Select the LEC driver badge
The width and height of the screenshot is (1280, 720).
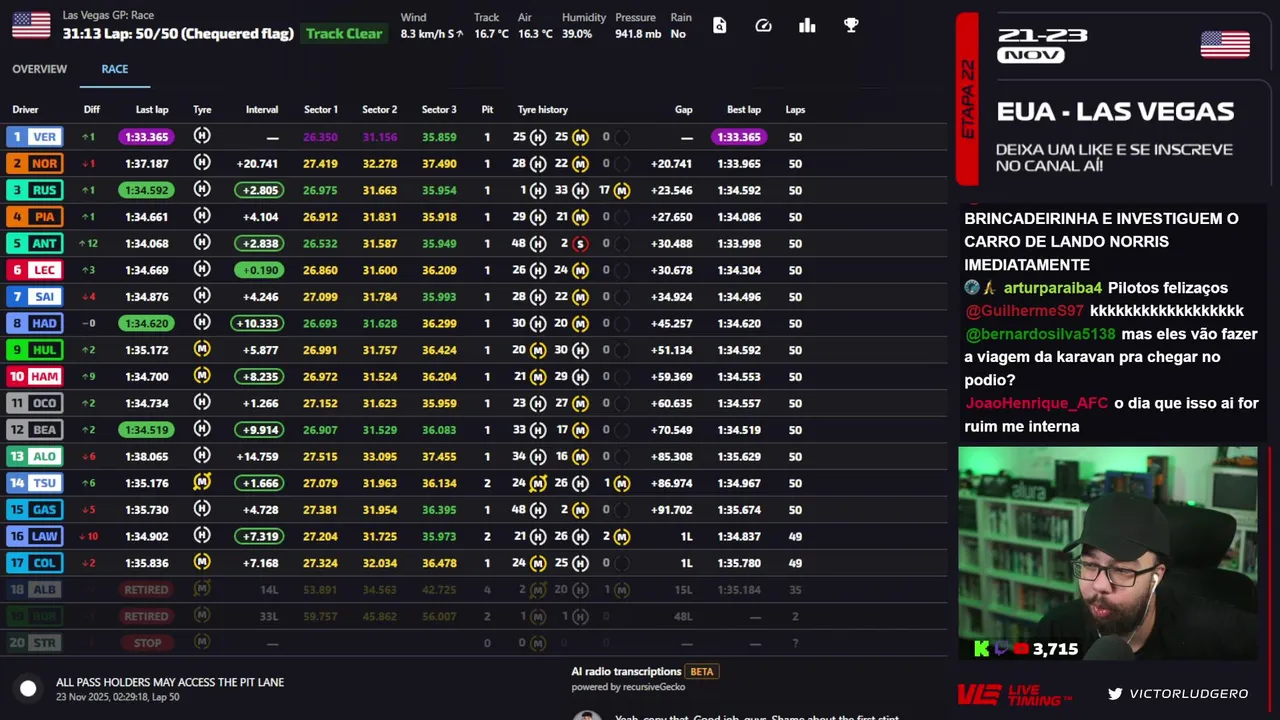point(35,270)
